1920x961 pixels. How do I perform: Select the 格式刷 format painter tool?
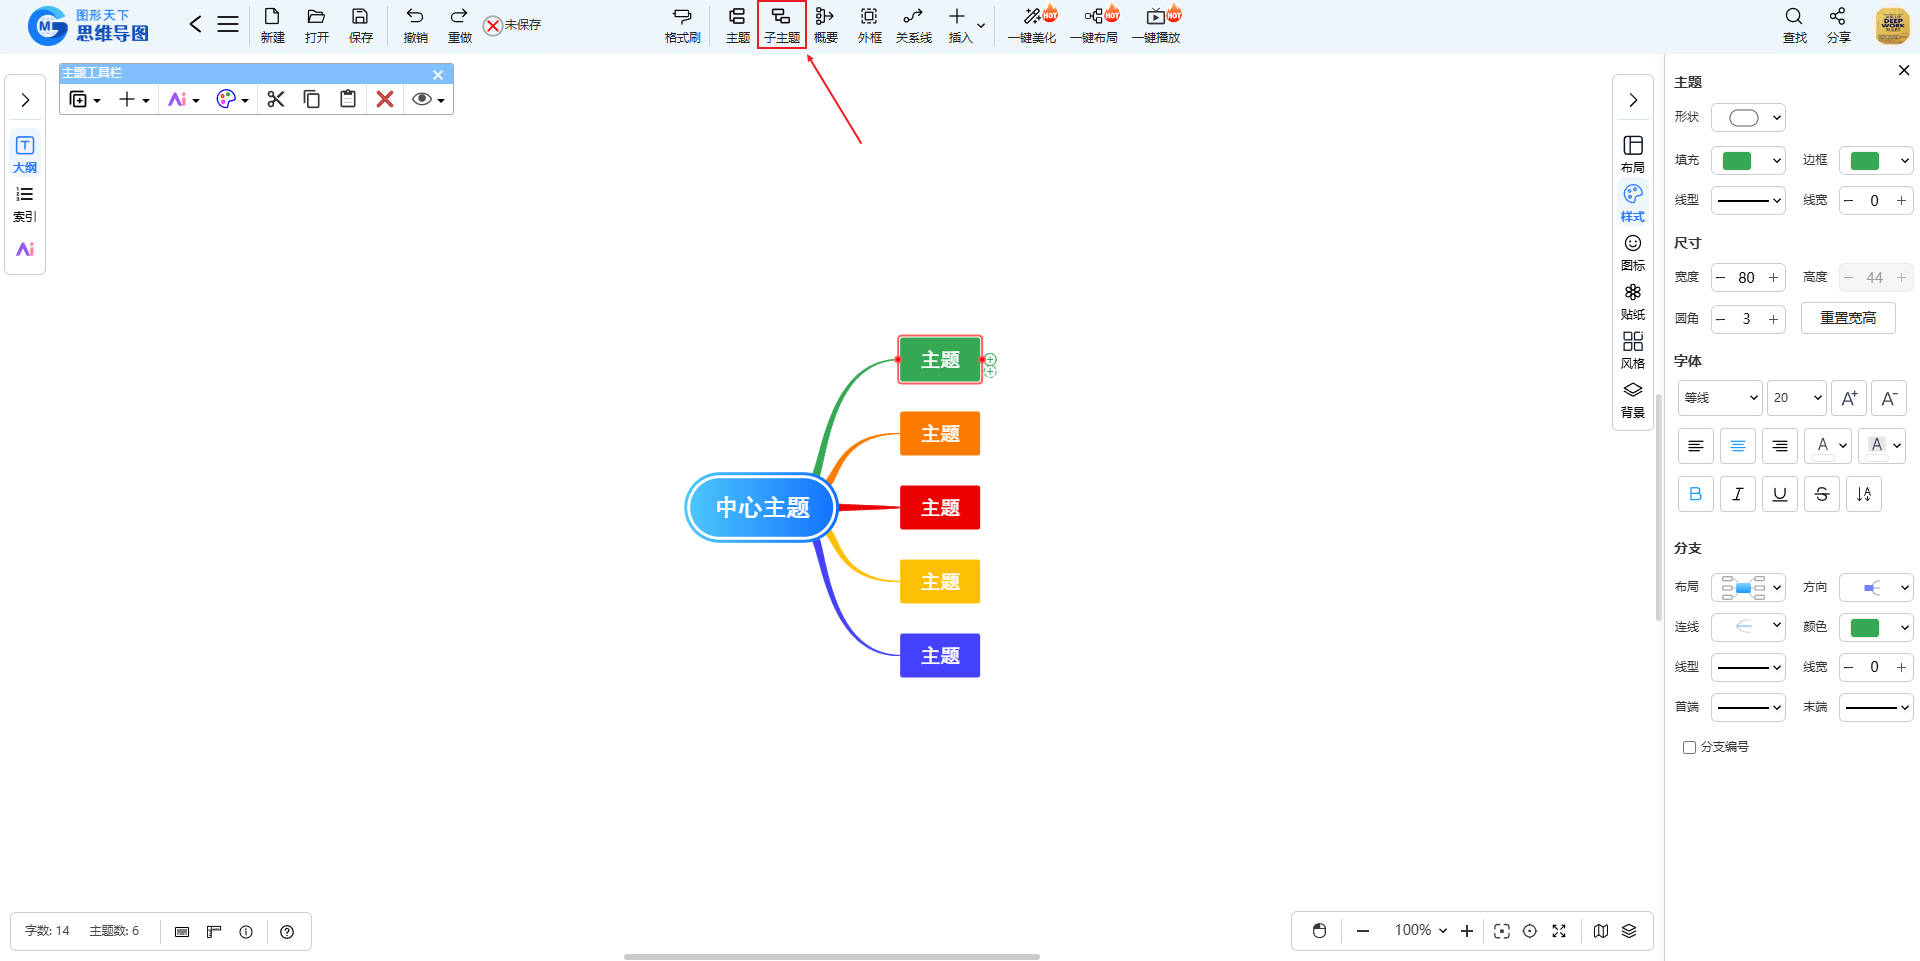tap(682, 24)
